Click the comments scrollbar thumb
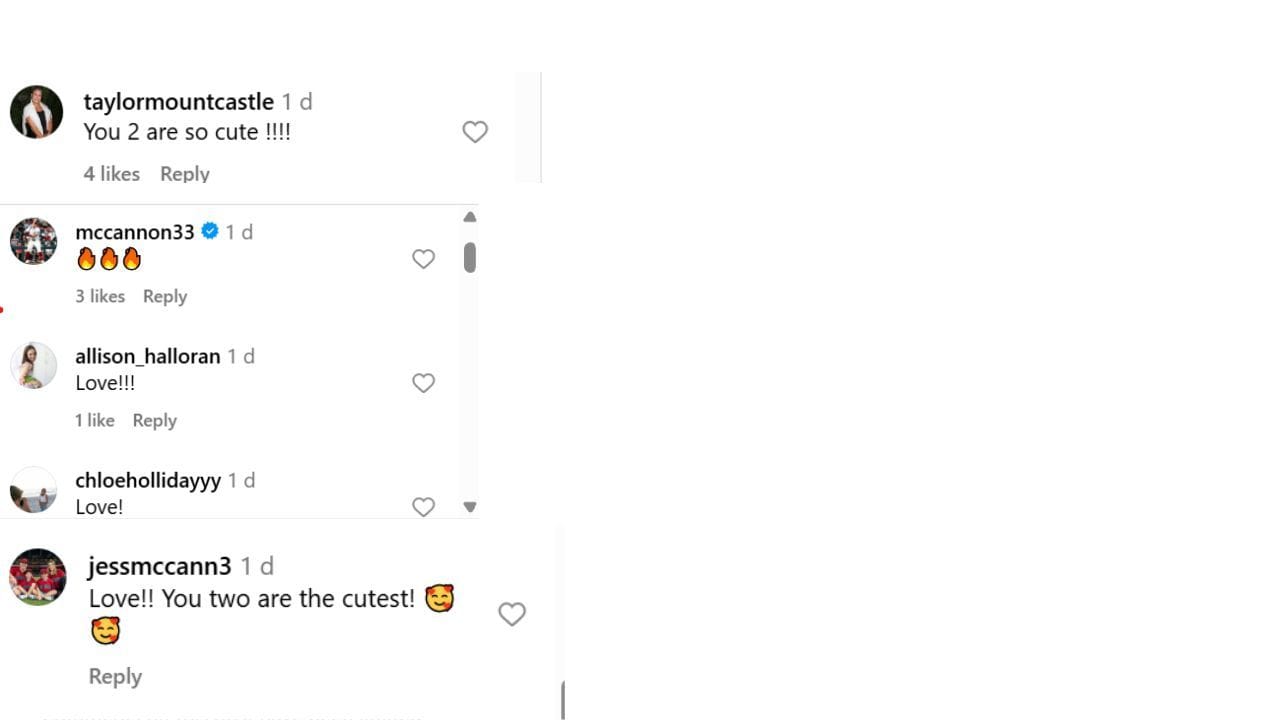 [x=469, y=257]
